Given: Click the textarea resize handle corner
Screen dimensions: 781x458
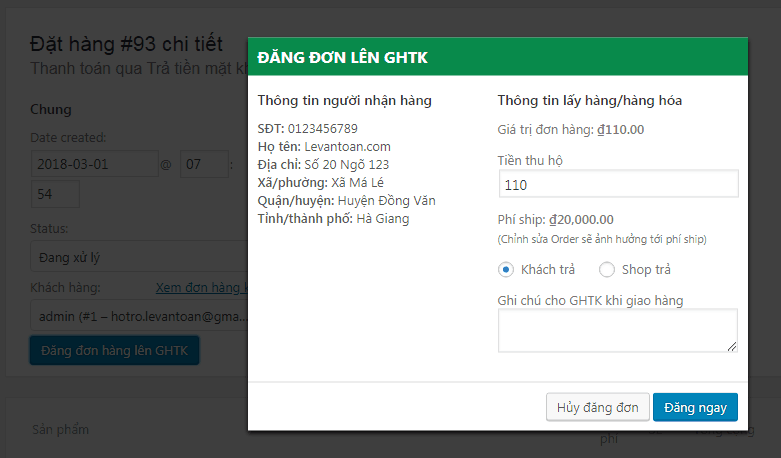Looking at the screenshot, I should (x=733, y=347).
